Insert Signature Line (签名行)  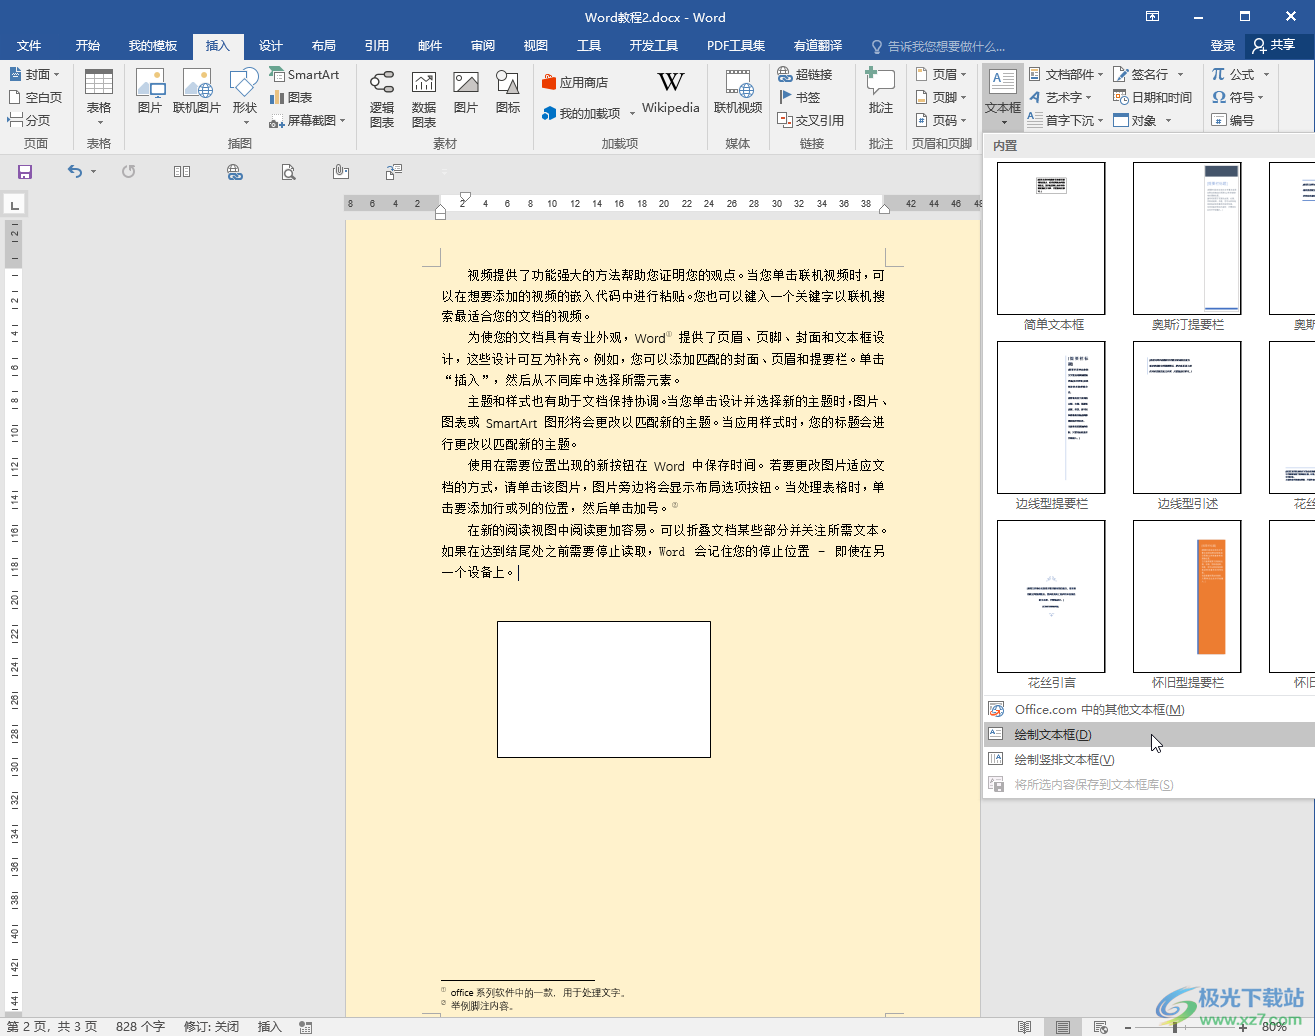[x=1148, y=74]
